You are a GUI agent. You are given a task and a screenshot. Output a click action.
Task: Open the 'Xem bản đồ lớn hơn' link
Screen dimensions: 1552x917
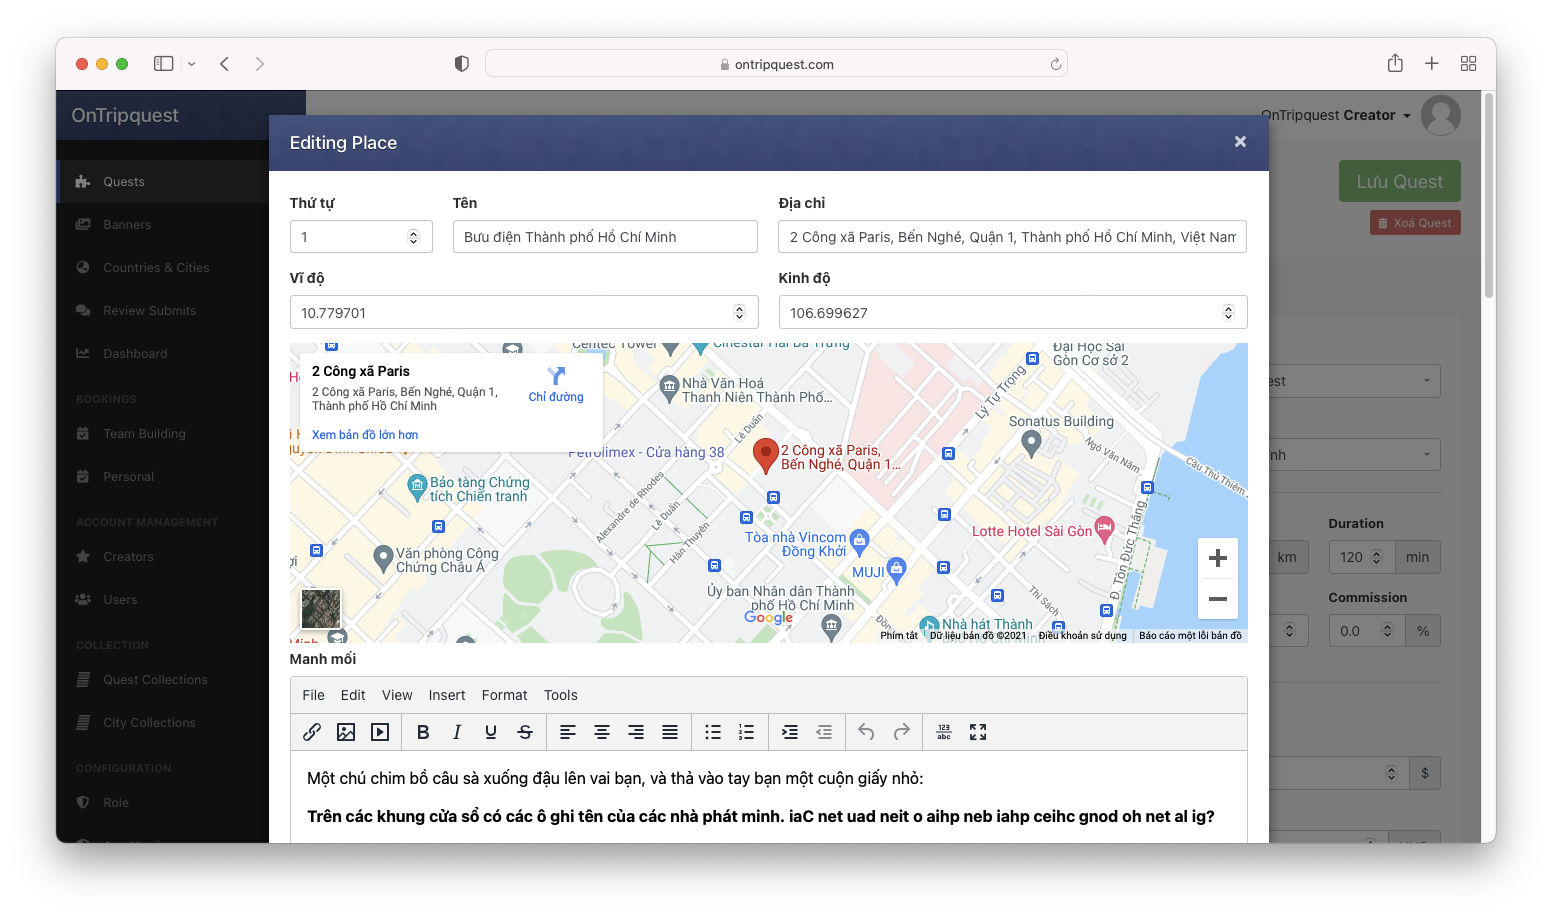pos(365,435)
